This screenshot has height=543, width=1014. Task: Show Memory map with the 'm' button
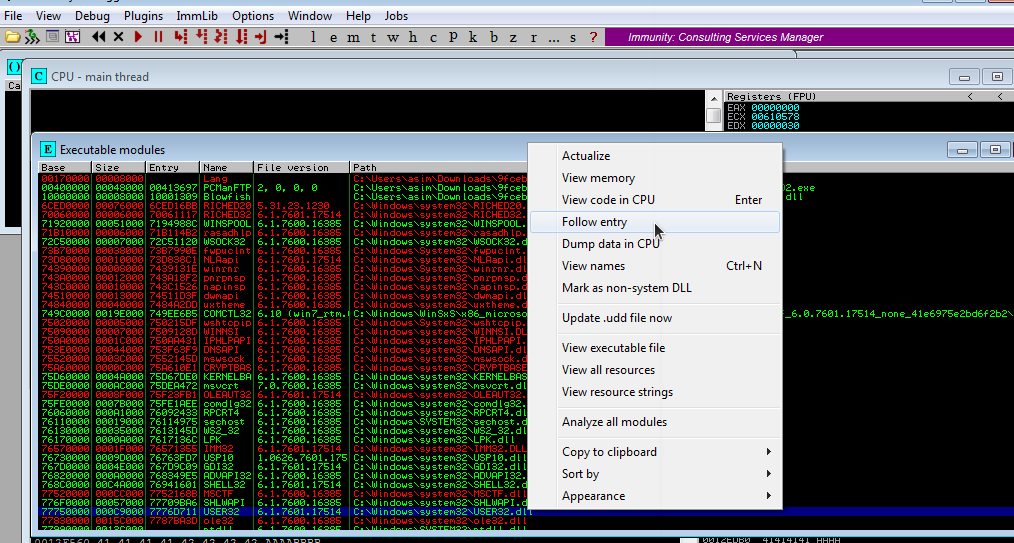pyautogui.click(x=353, y=37)
